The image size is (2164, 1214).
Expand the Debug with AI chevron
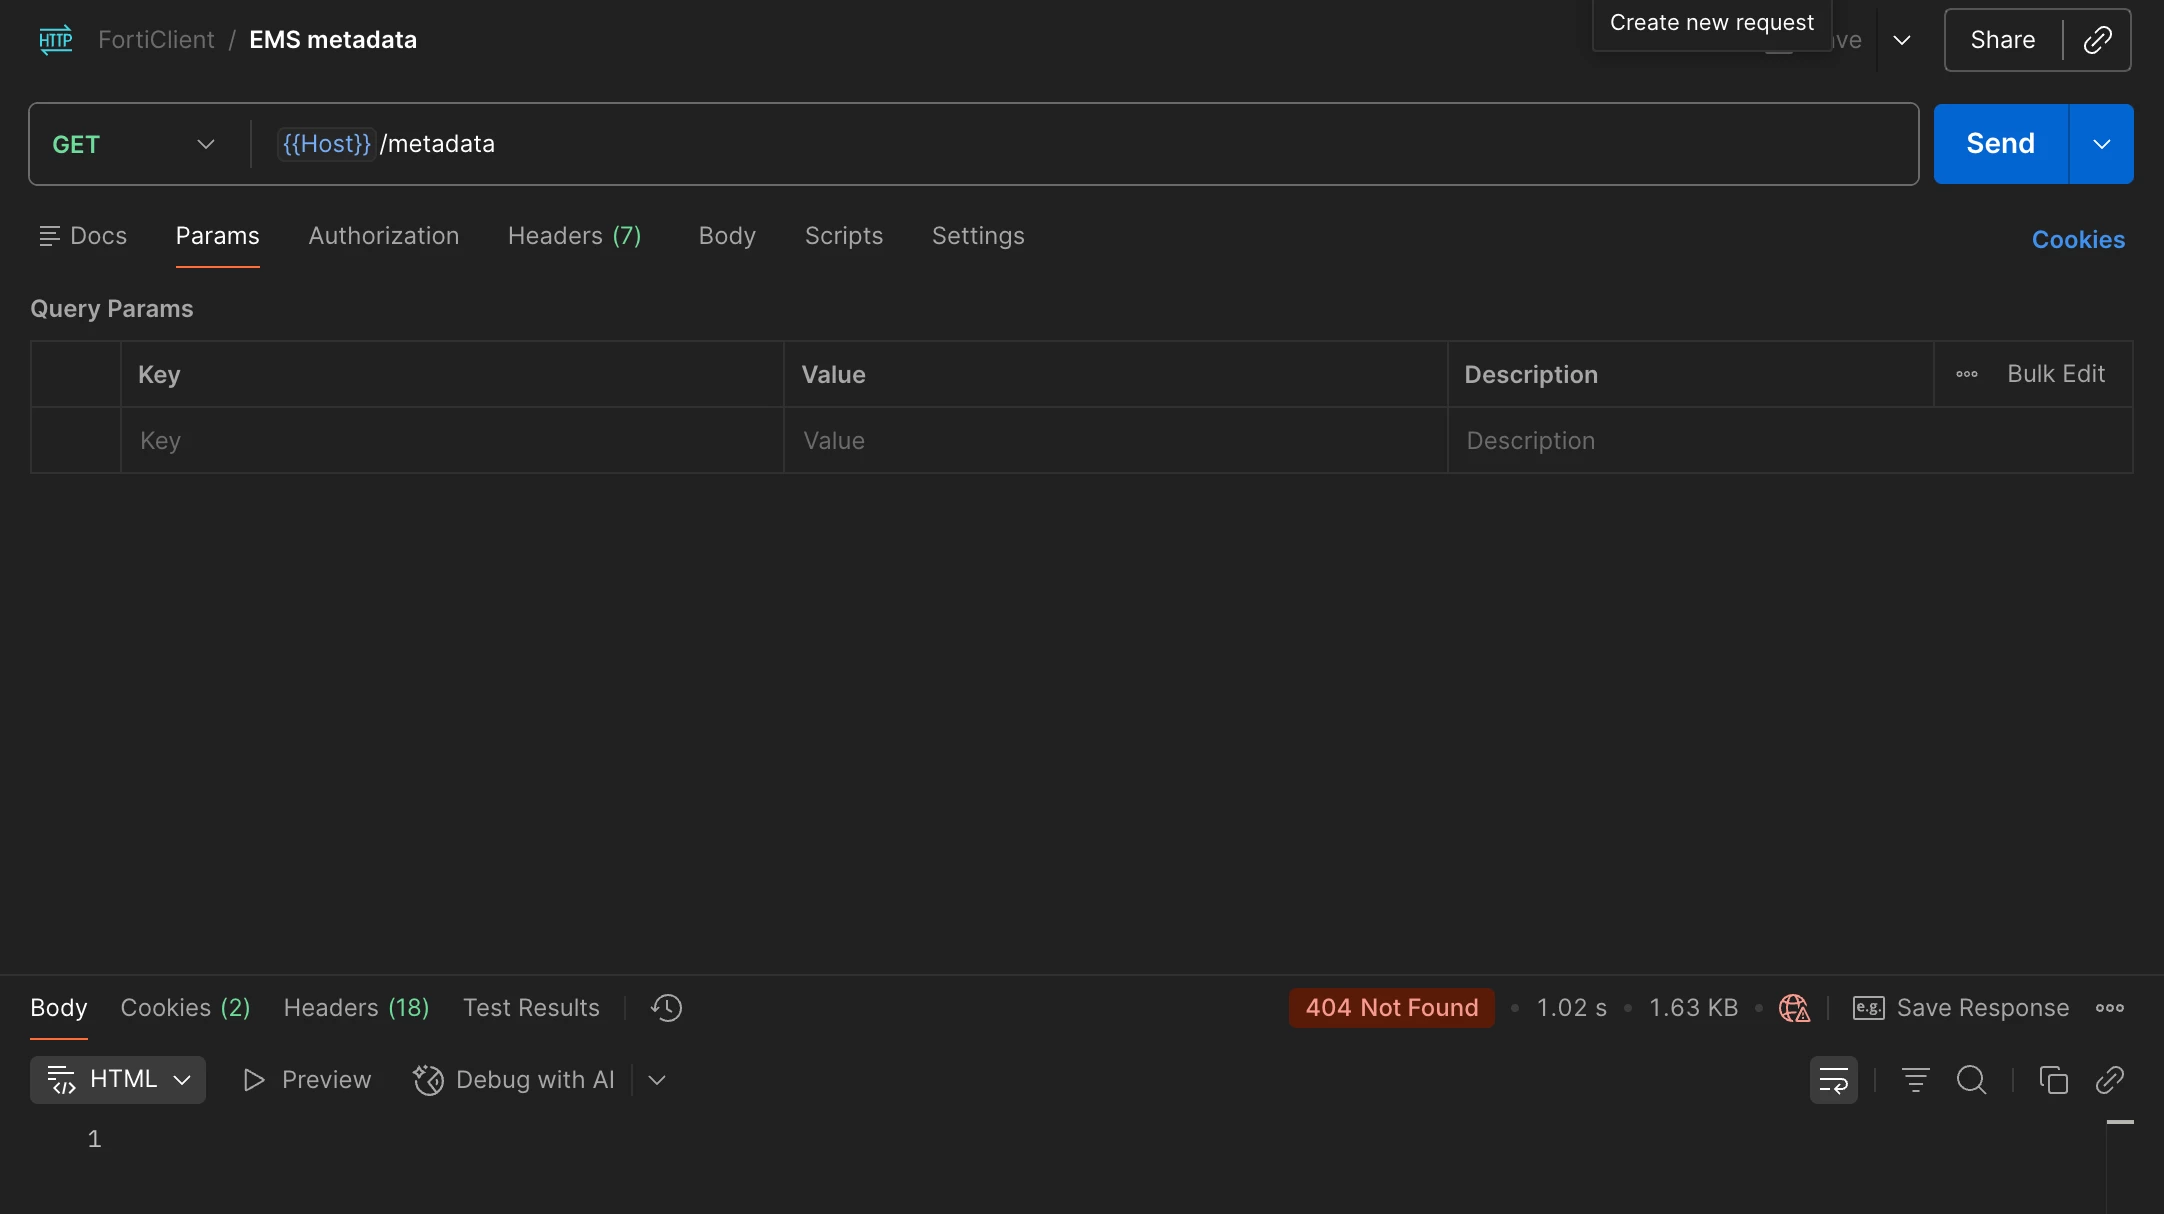[x=657, y=1080]
